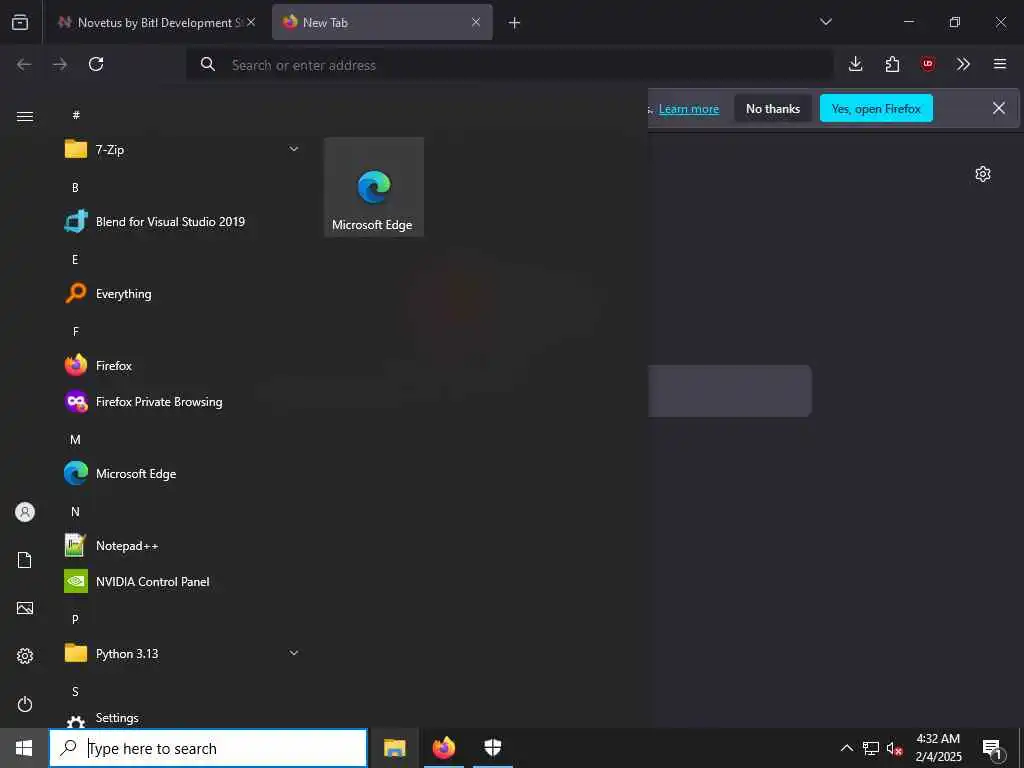This screenshot has width=1024, height=768.
Task: Open the Action Center notifications icon
Action: coord(993,748)
